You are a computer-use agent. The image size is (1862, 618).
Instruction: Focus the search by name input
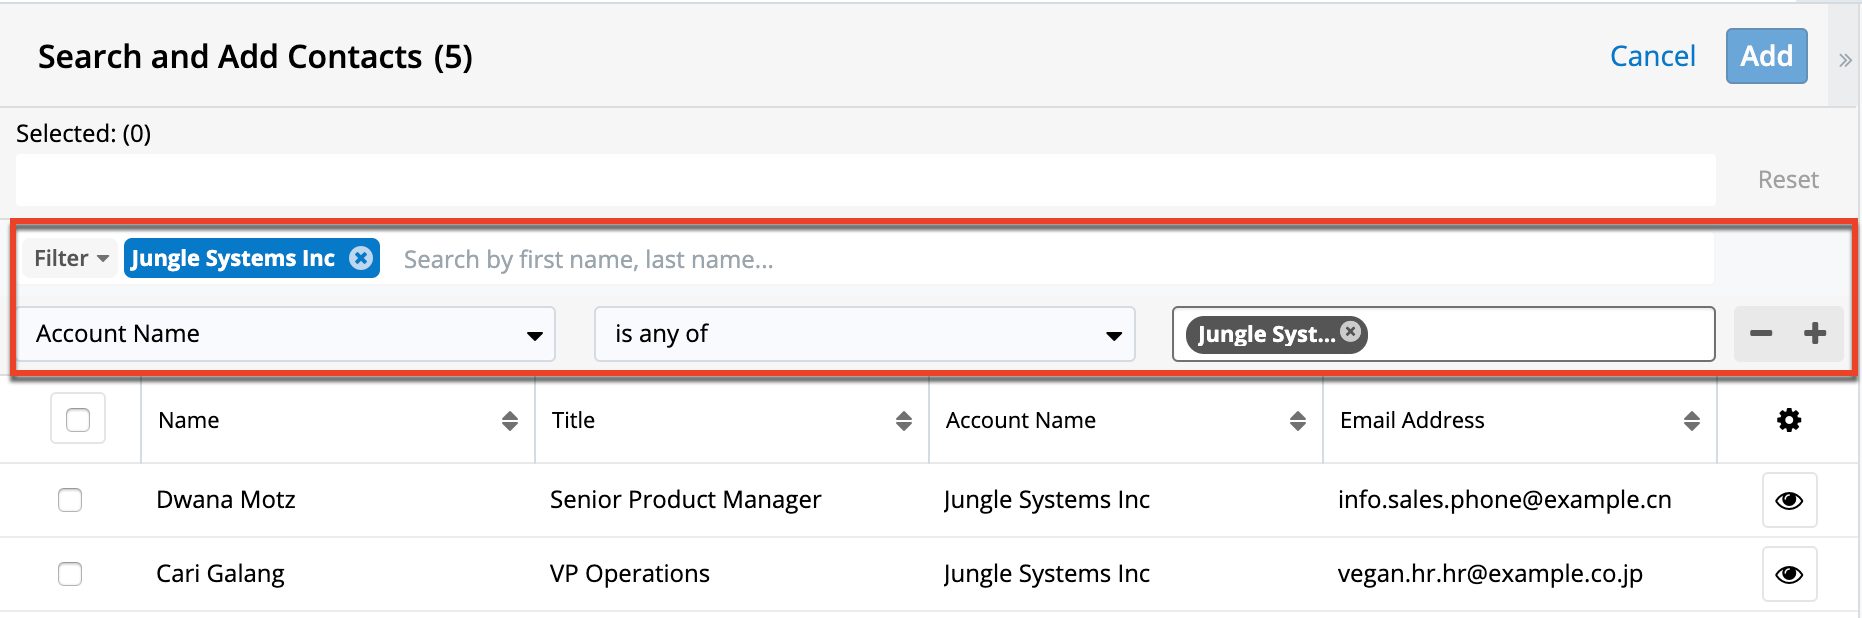tap(1050, 260)
